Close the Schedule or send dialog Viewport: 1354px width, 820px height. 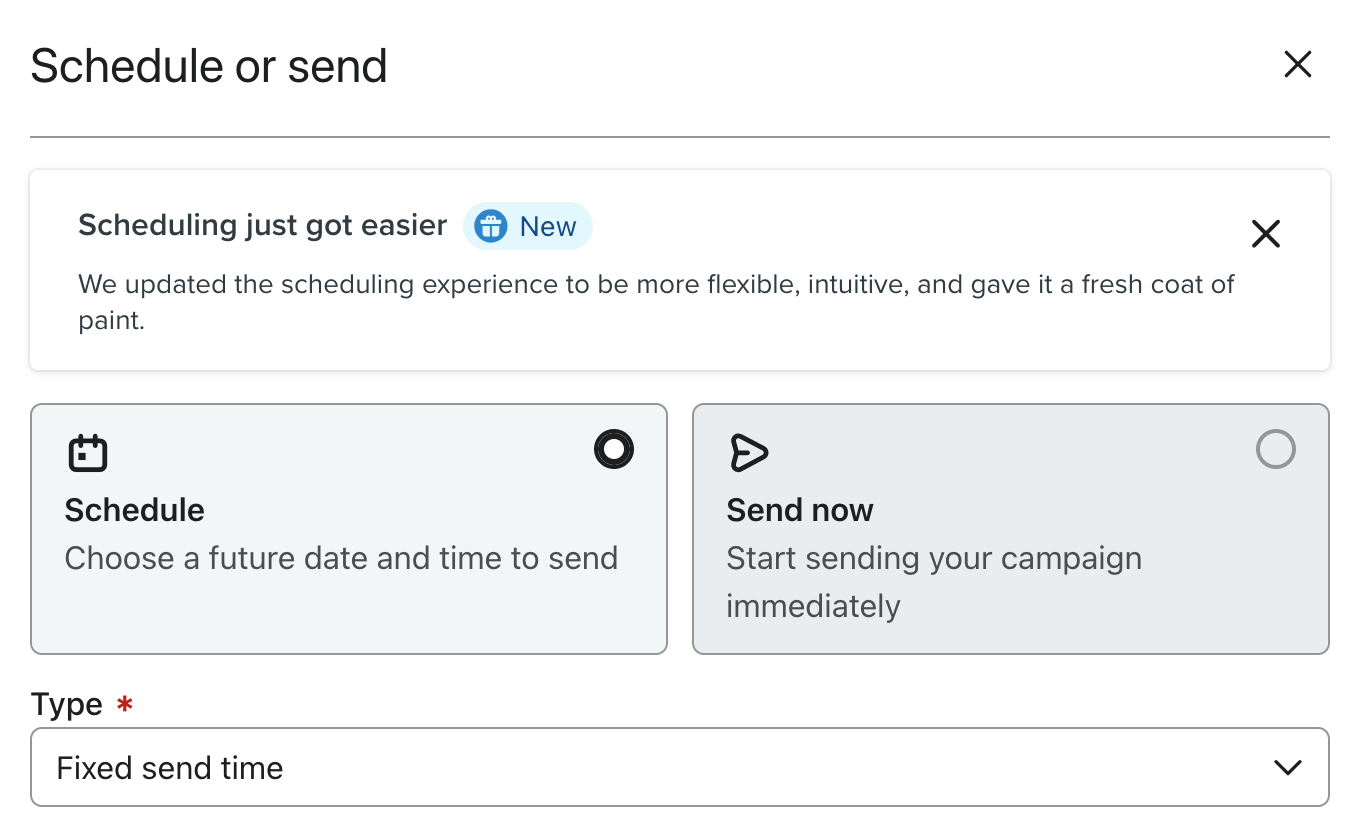pyautogui.click(x=1297, y=65)
